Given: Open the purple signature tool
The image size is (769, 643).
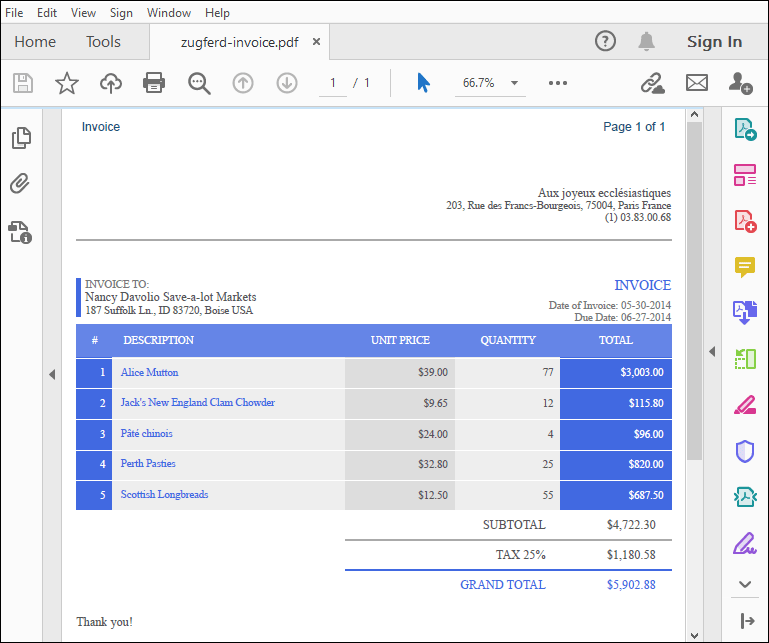Looking at the screenshot, I should point(744,543).
